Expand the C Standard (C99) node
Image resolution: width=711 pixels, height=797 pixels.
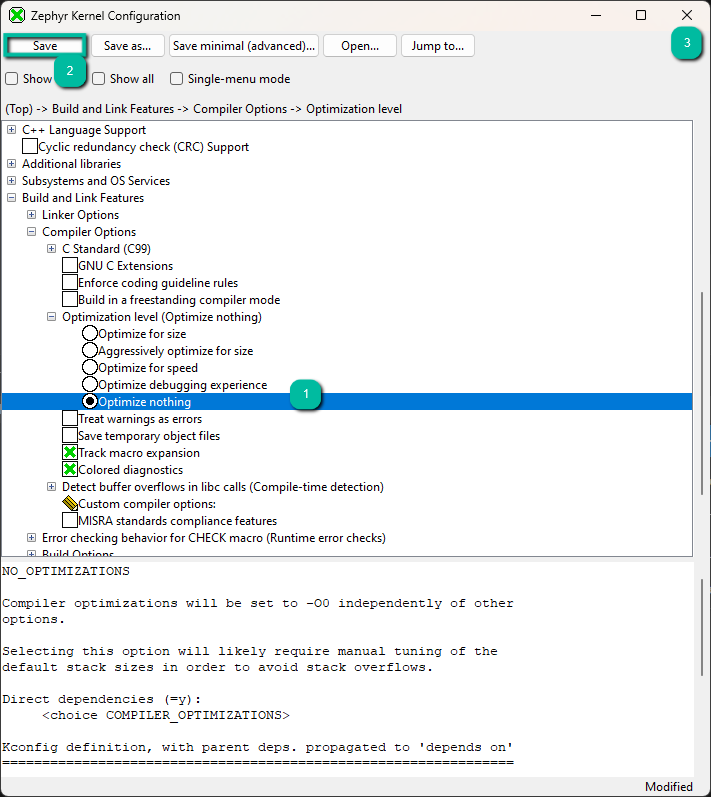click(52, 249)
